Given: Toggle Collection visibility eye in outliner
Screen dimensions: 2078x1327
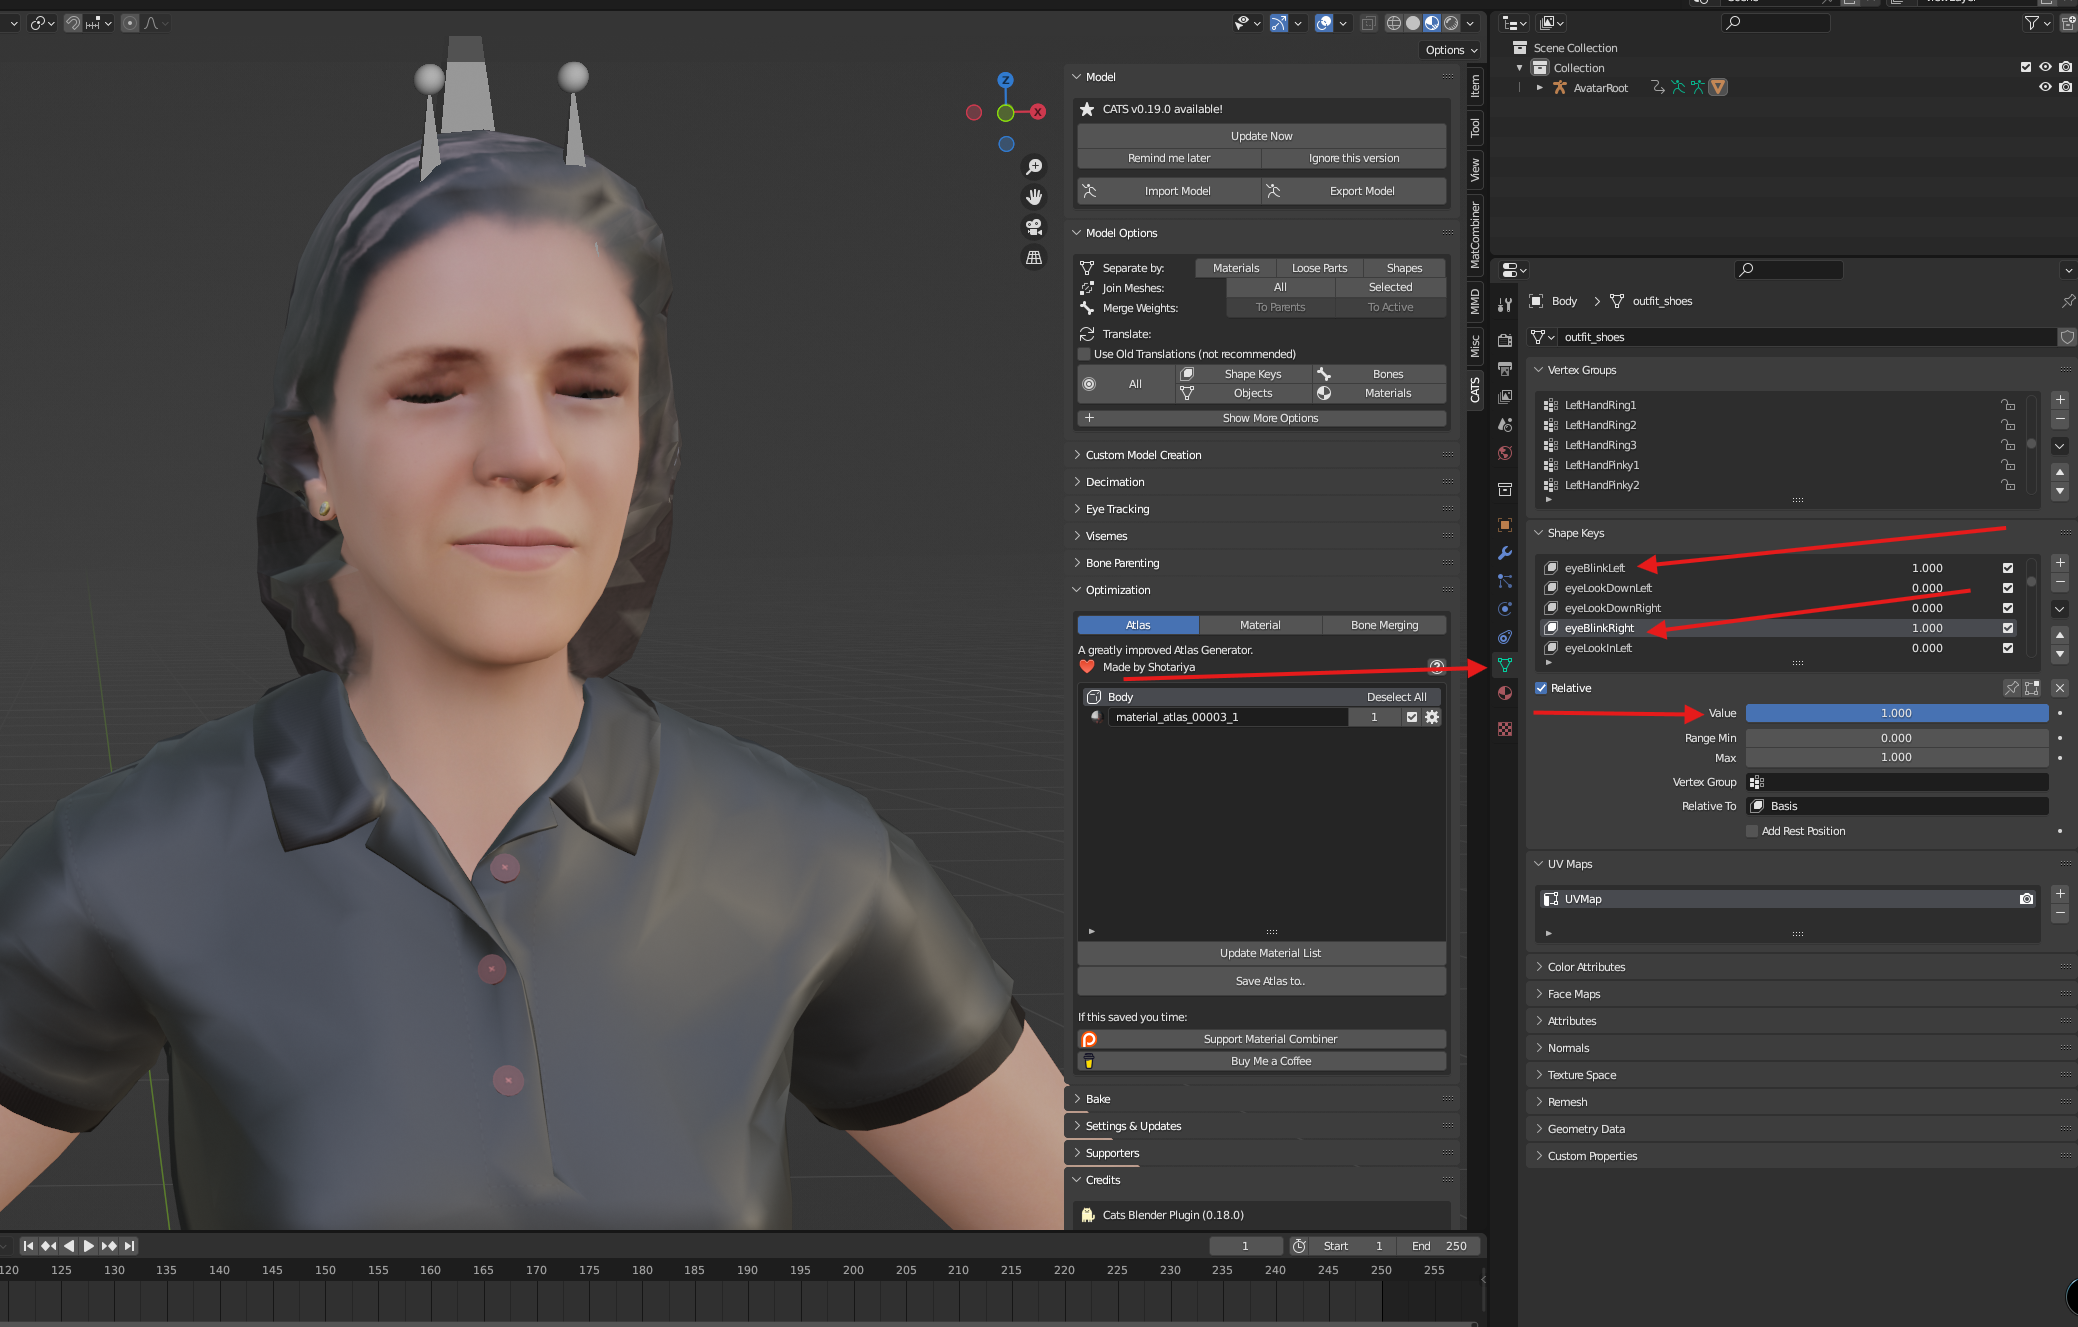Looking at the screenshot, I should [2045, 67].
